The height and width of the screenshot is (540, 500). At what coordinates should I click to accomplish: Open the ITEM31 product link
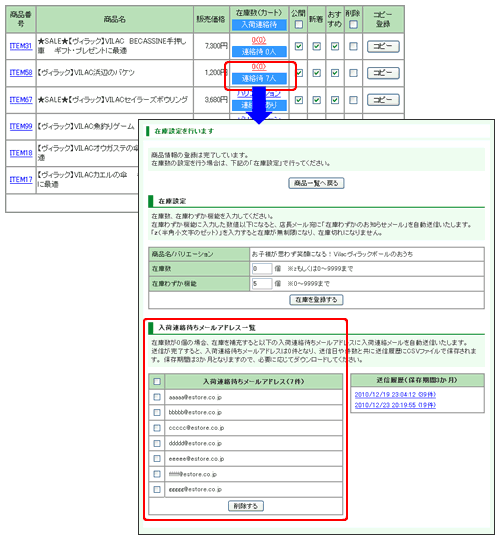[x=21, y=46]
